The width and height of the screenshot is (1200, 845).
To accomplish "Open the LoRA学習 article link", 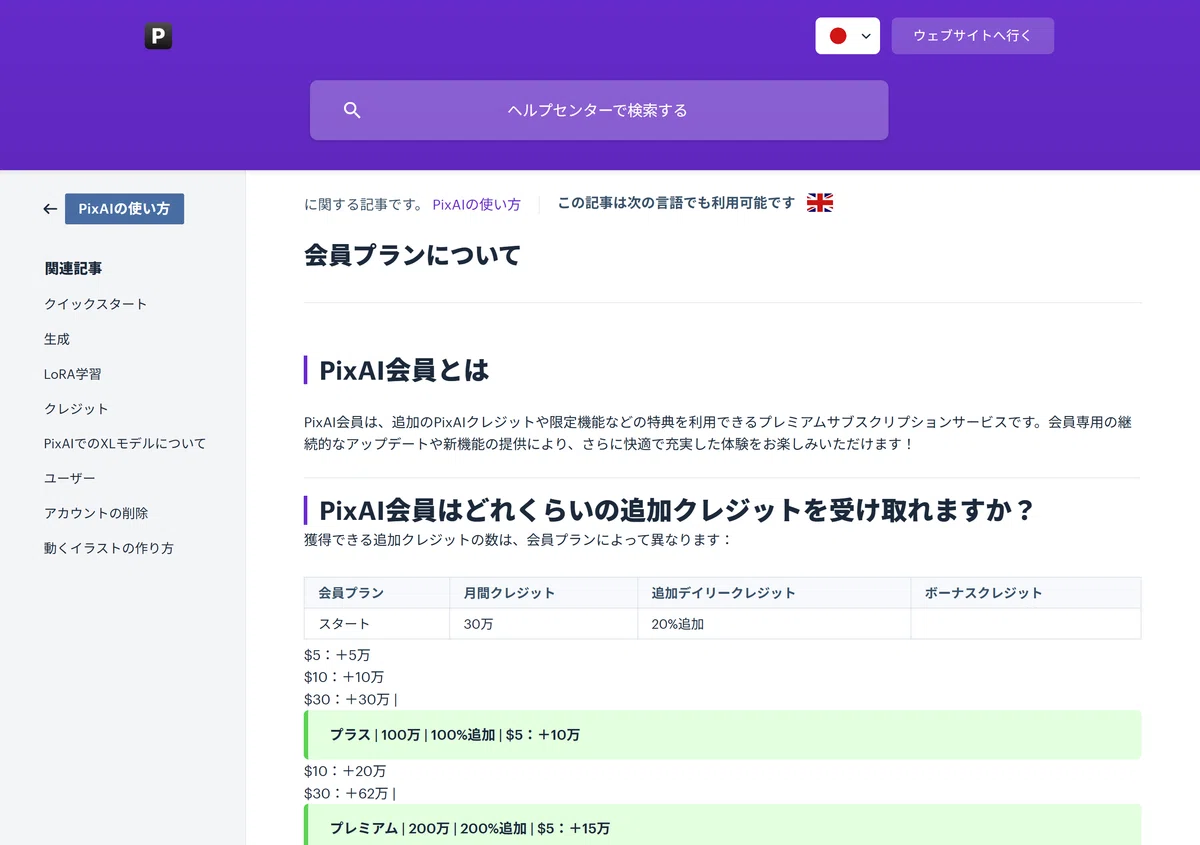I will pyautogui.click(x=73, y=374).
